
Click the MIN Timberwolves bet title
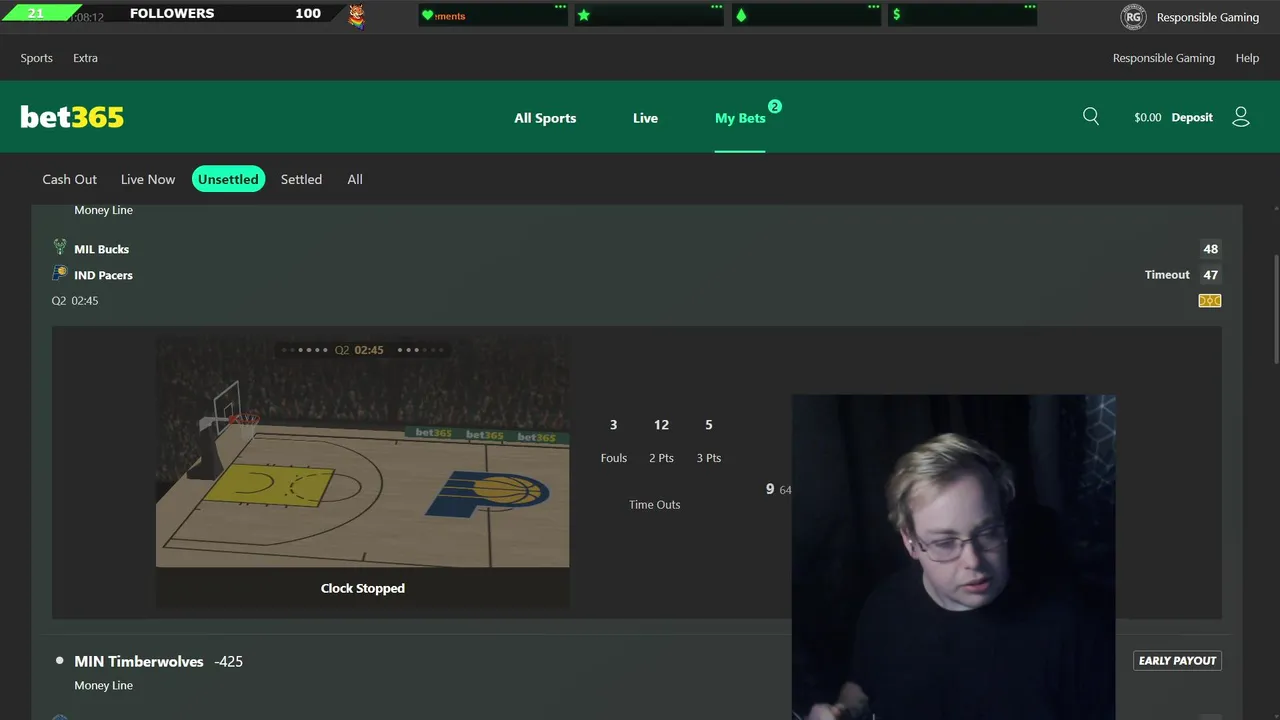pyautogui.click(x=139, y=661)
